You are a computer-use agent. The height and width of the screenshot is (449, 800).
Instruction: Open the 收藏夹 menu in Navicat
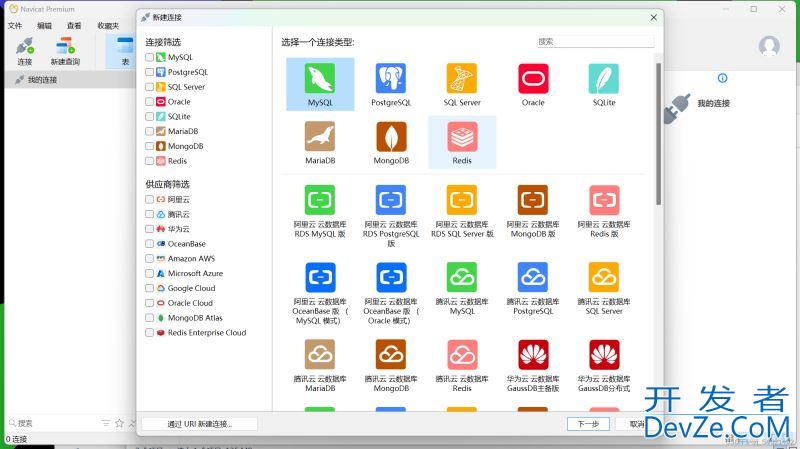click(108, 26)
